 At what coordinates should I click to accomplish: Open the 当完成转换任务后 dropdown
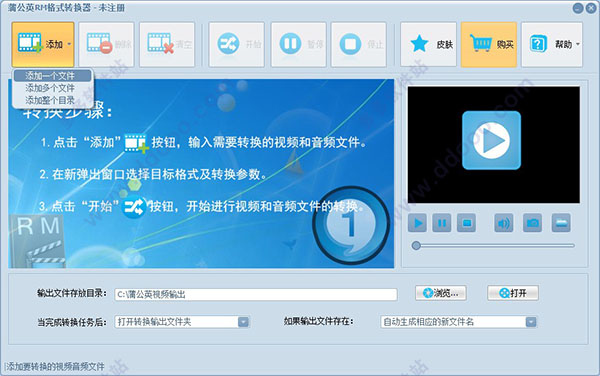coord(182,322)
